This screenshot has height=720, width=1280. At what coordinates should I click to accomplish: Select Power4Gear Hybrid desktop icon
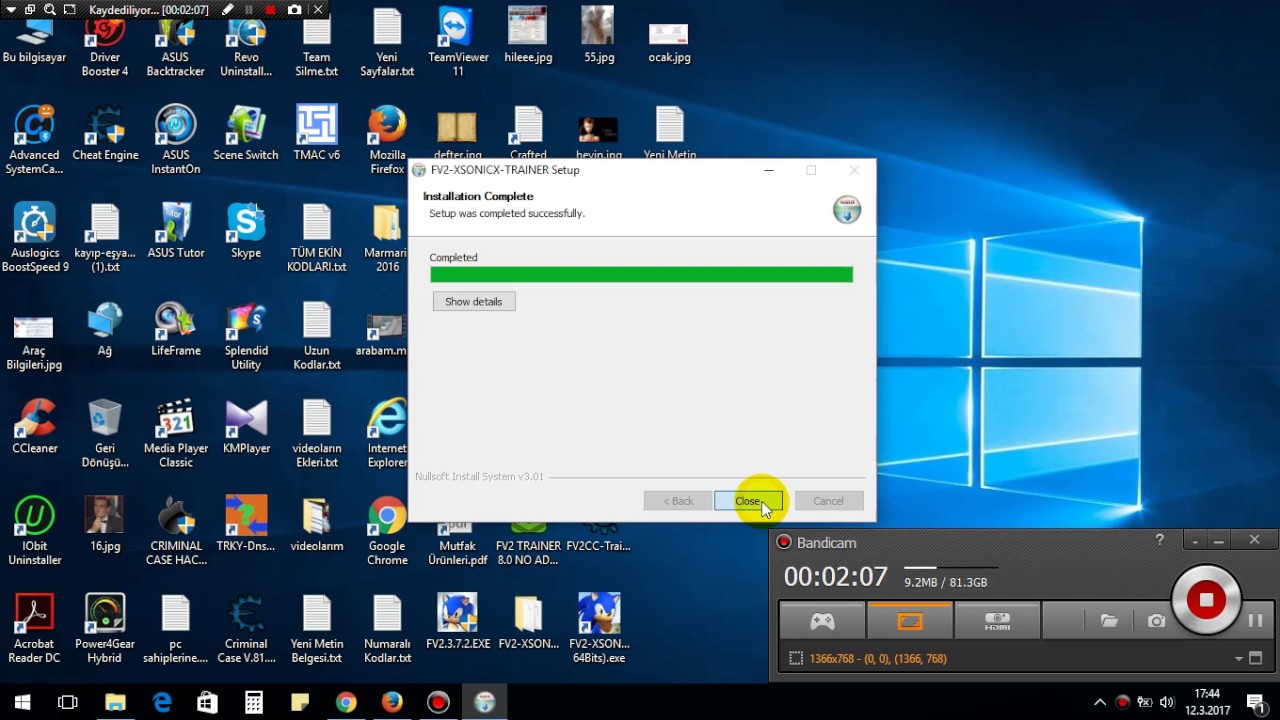(x=105, y=629)
